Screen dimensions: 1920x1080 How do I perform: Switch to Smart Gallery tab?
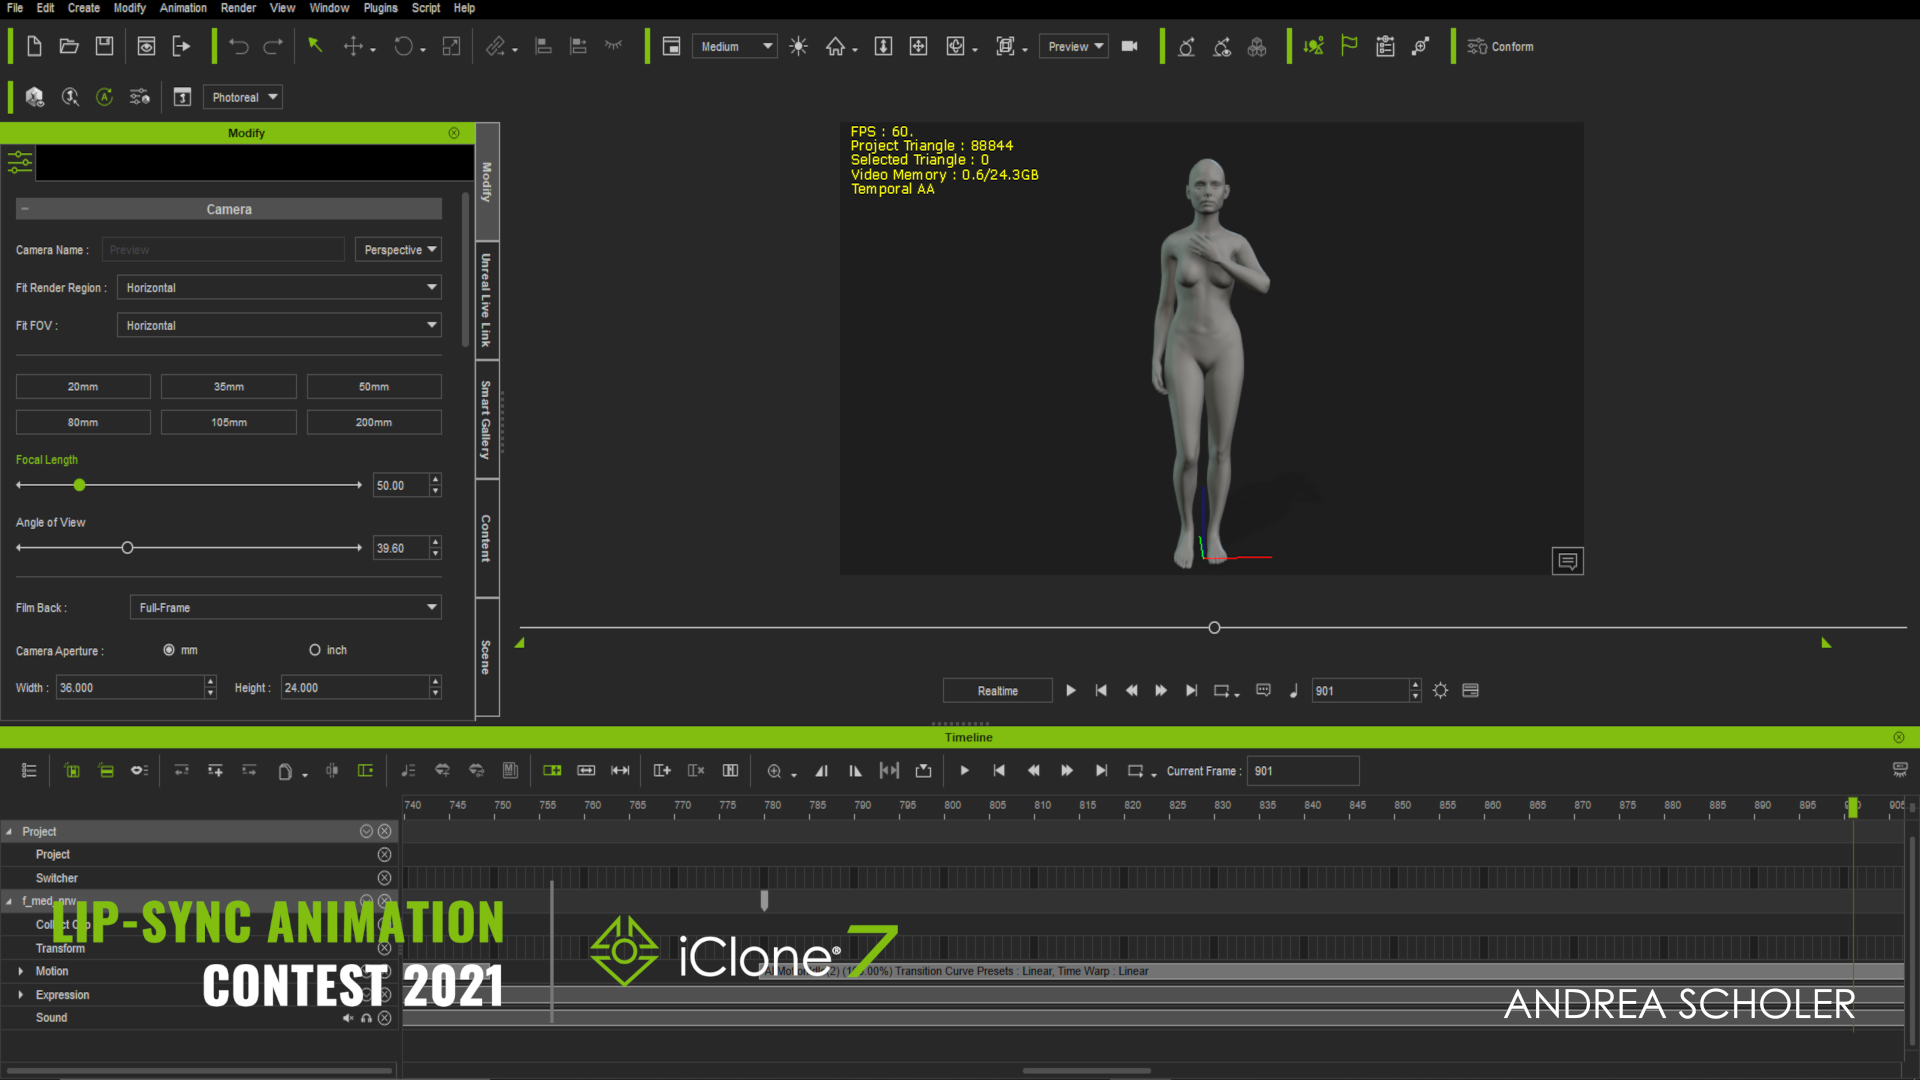(487, 420)
